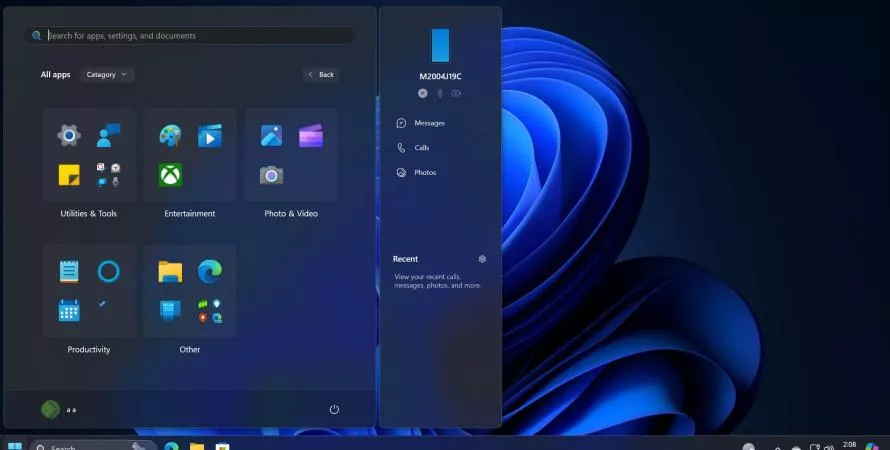Click the Windows Start button on taskbar

coord(15,446)
